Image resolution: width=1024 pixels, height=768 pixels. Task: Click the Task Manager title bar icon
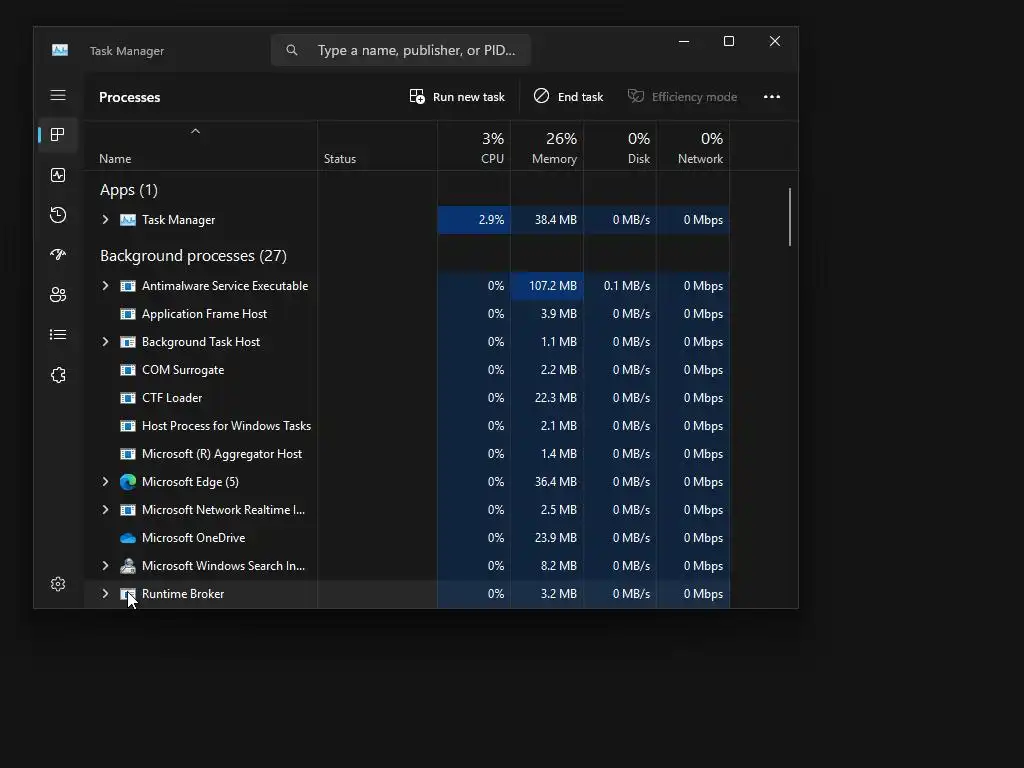click(60, 50)
